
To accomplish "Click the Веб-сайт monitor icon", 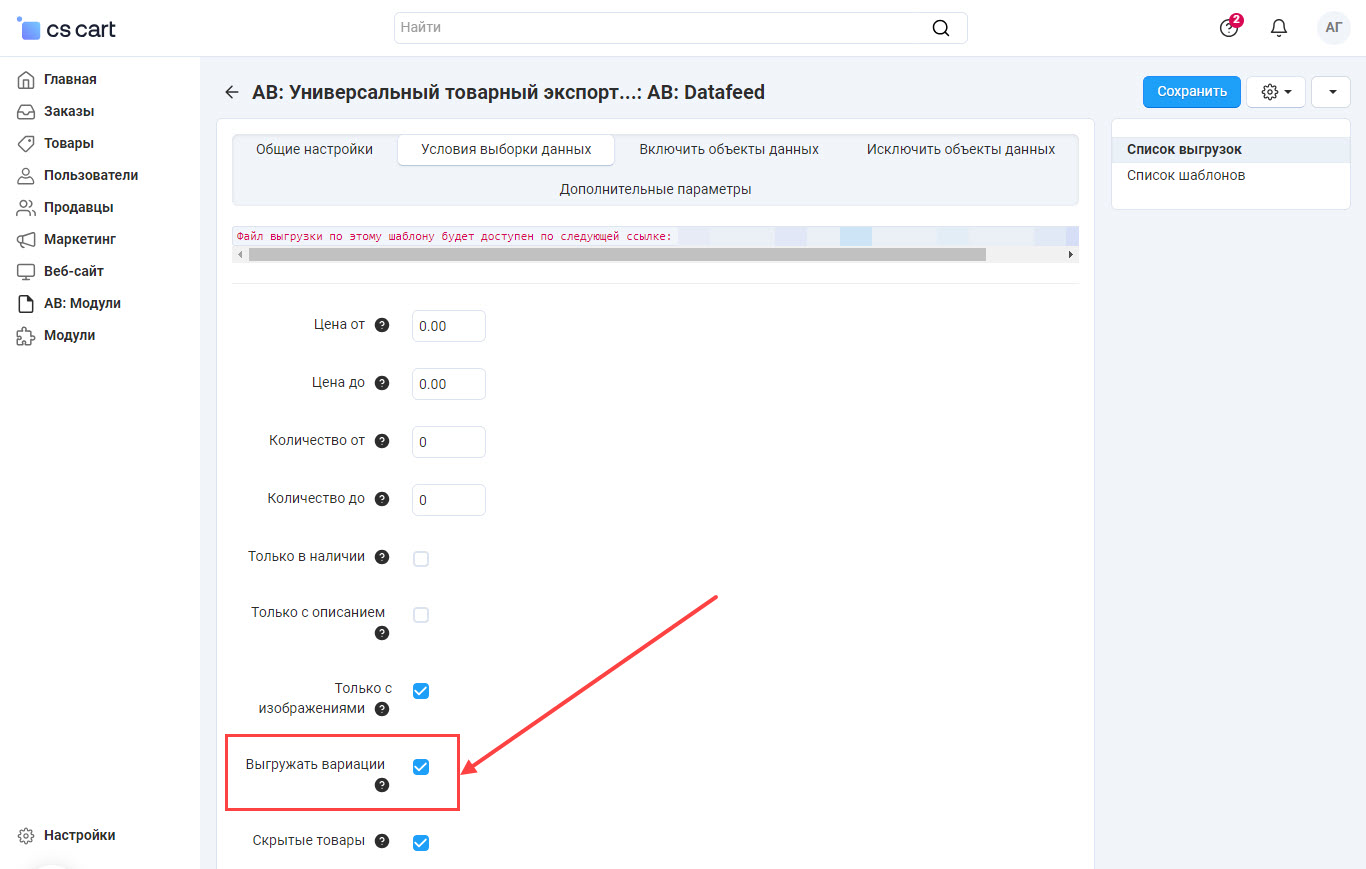I will (26, 271).
